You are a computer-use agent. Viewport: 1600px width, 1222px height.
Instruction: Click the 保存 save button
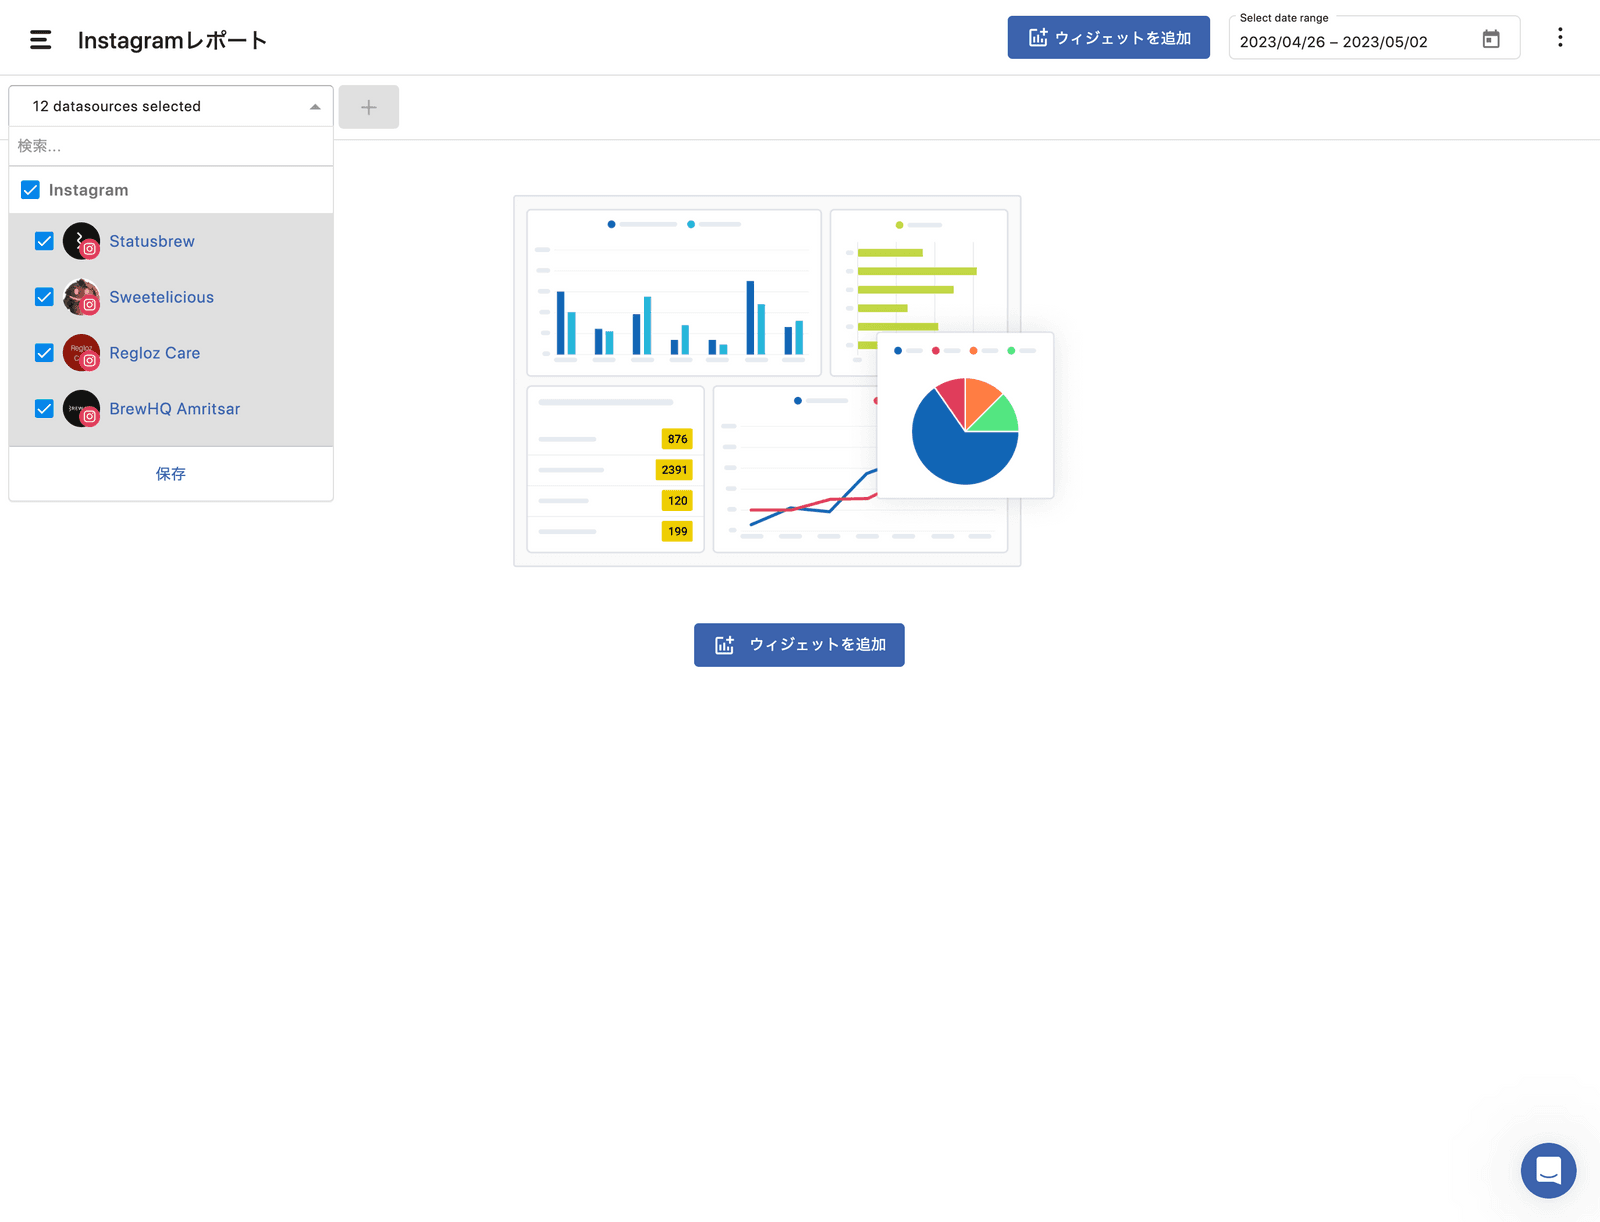point(171,474)
